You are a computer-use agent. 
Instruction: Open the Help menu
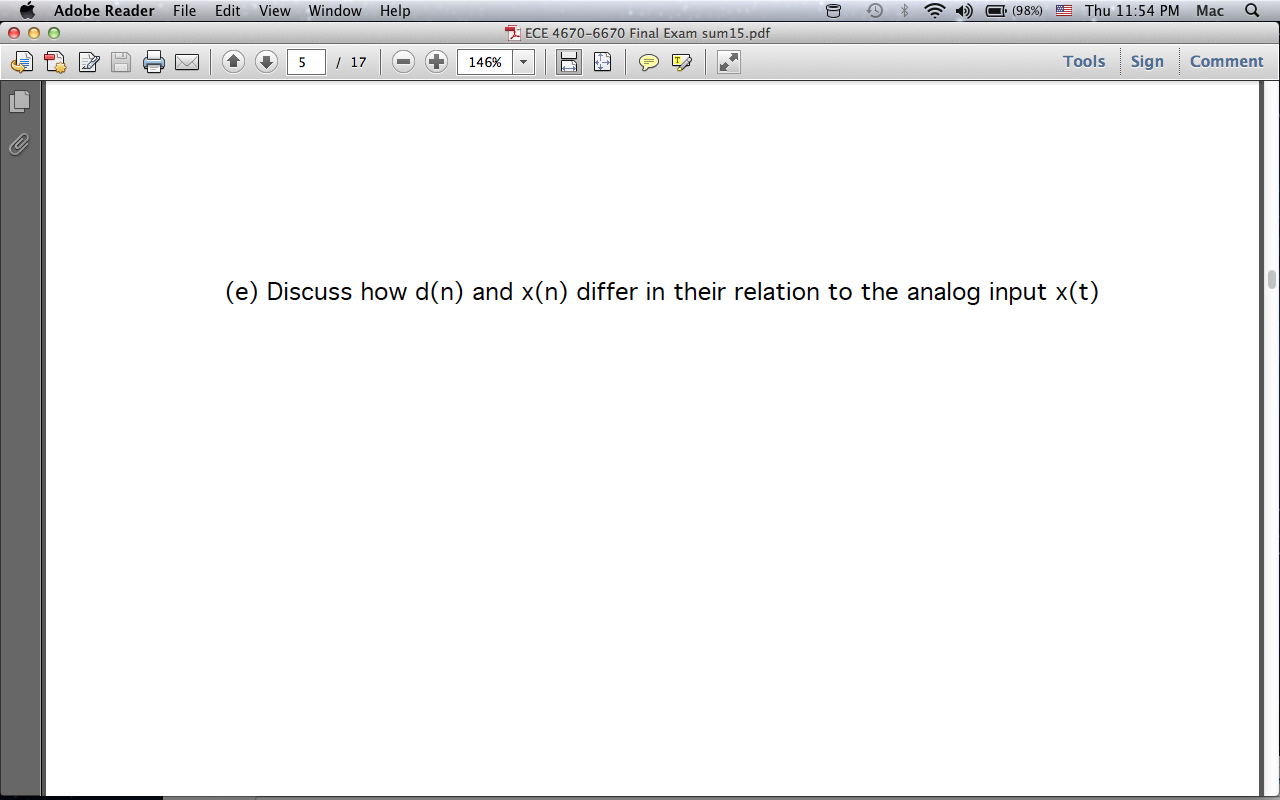[x=395, y=11]
